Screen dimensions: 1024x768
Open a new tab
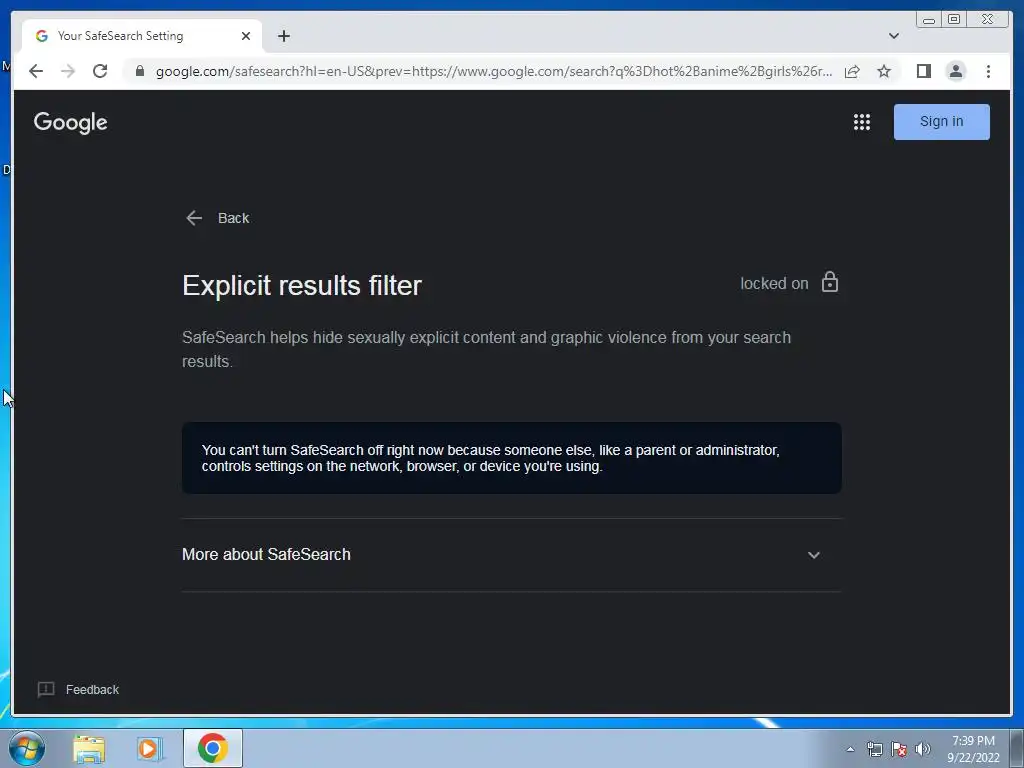[283, 36]
